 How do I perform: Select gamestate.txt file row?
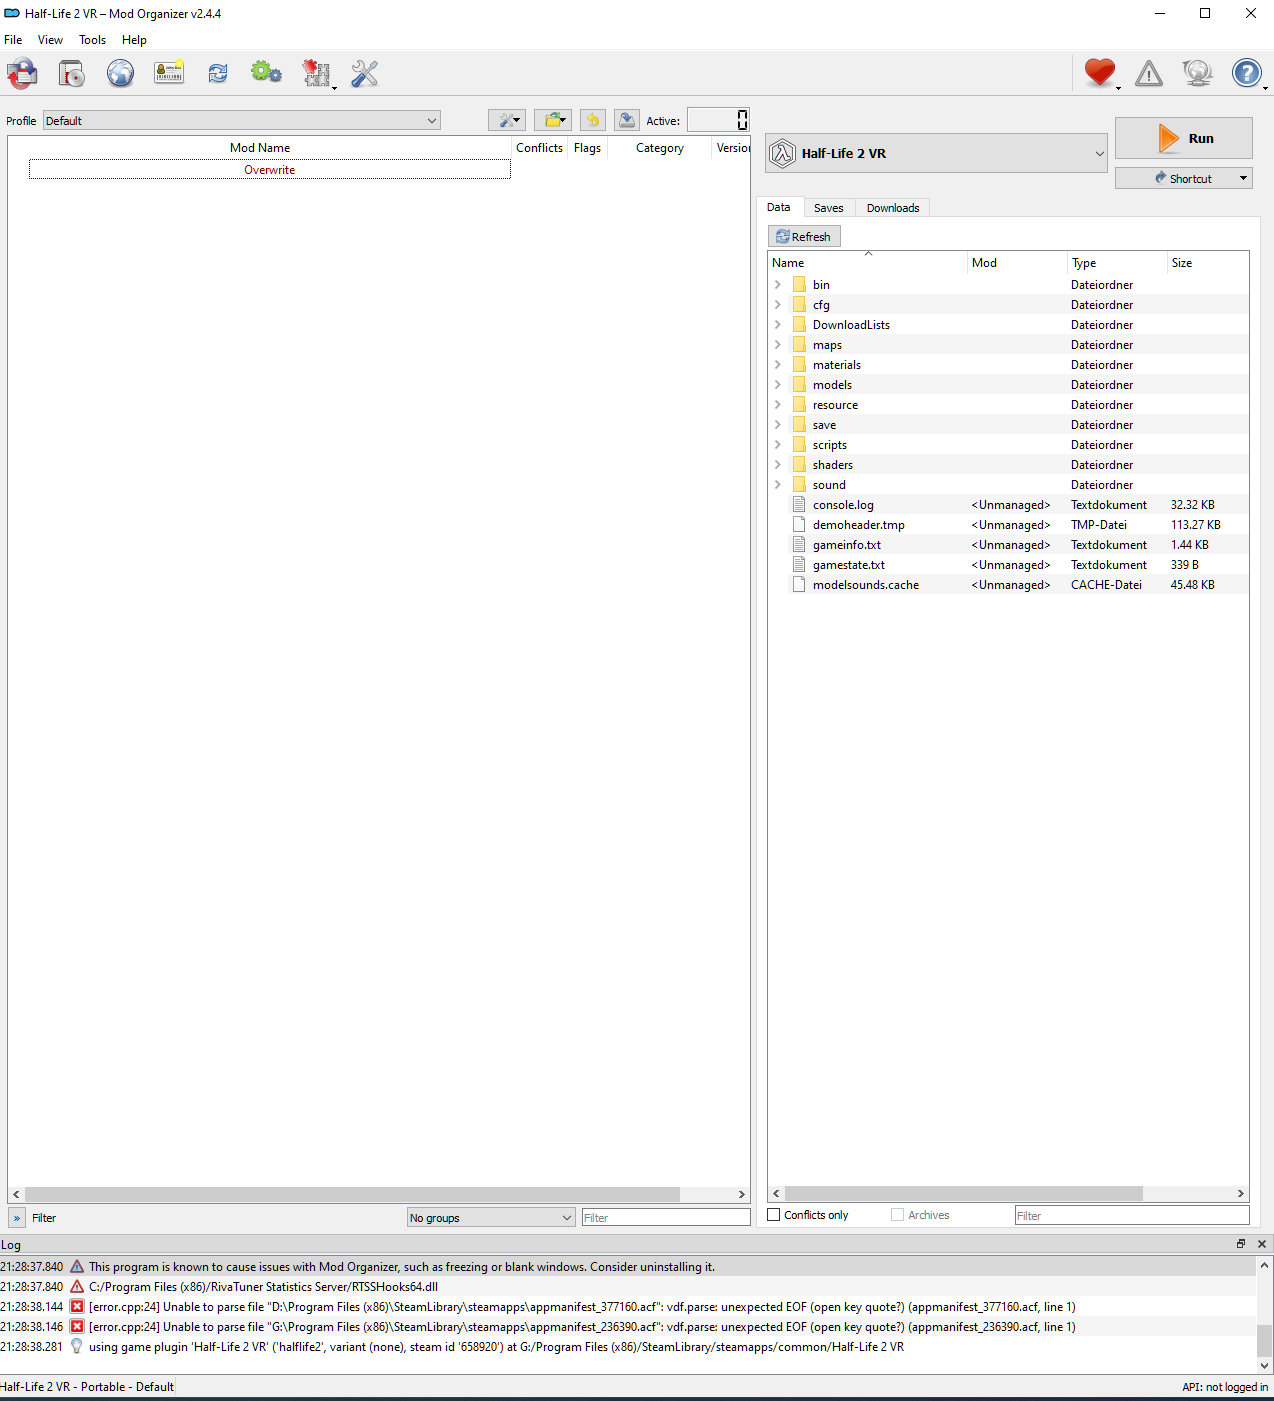[x=1008, y=565]
